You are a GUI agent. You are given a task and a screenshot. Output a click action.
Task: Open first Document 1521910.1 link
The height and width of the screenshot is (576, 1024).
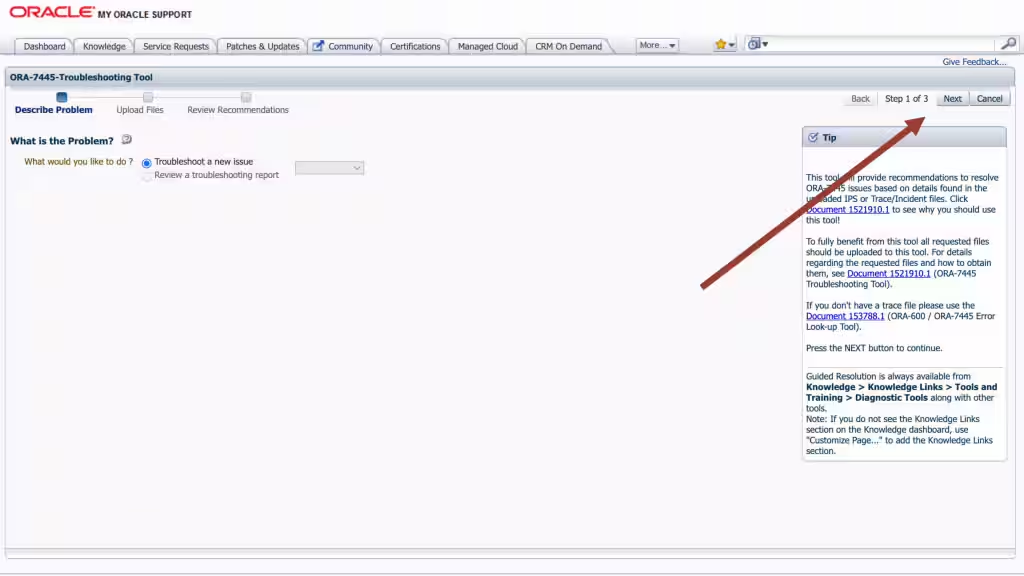pyautogui.click(x=848, y=210)
